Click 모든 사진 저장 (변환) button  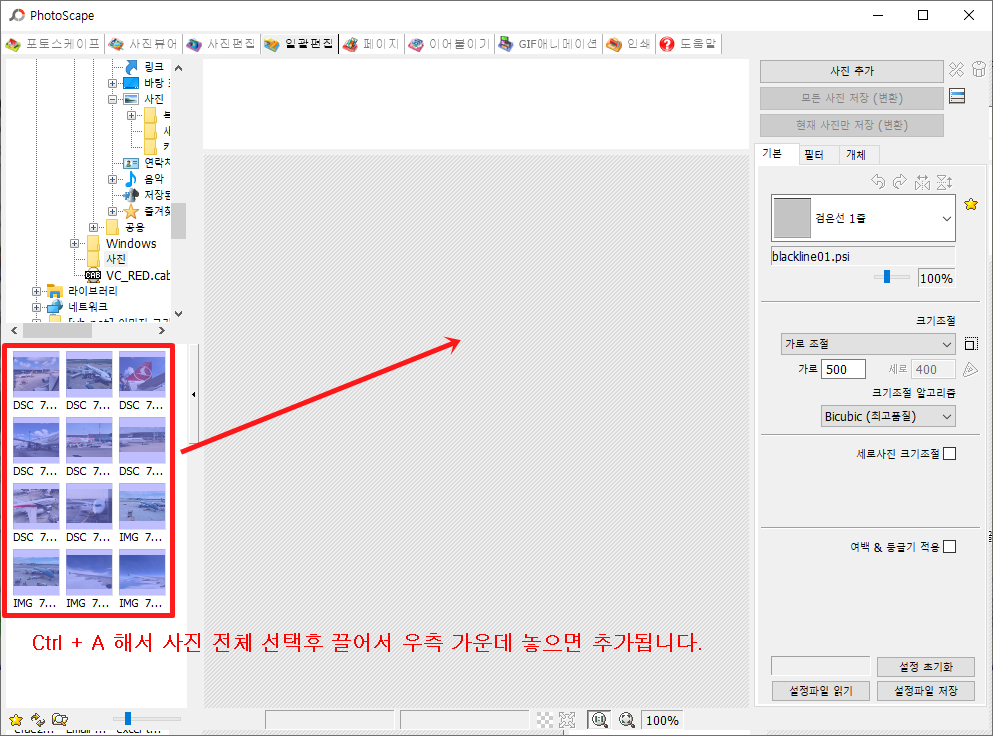click(852, 98)
